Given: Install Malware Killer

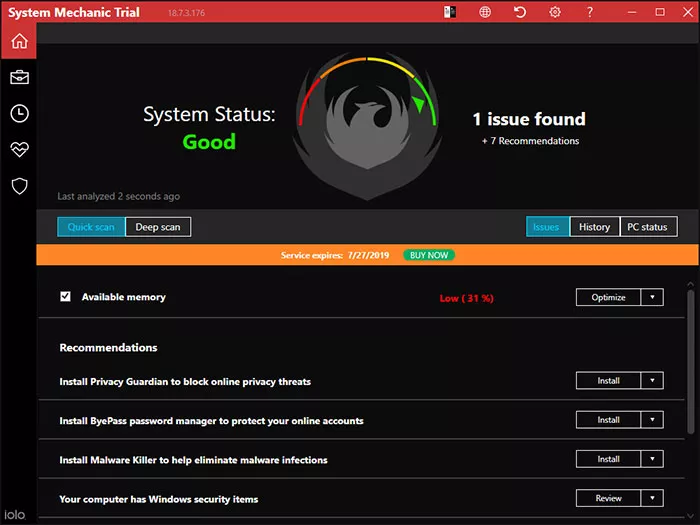Looking at the screenshot, I should click(x=608, y=459).
